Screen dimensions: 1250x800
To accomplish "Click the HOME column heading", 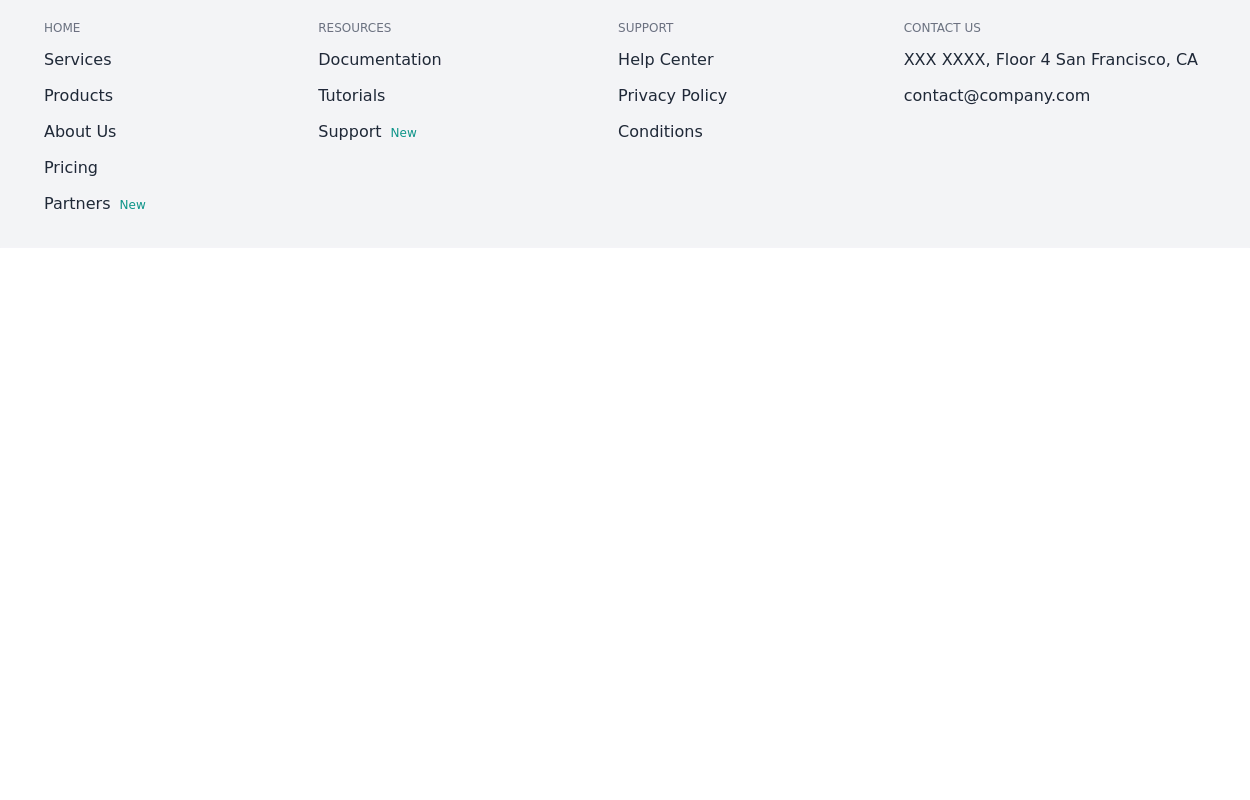I will click(62, 28).
